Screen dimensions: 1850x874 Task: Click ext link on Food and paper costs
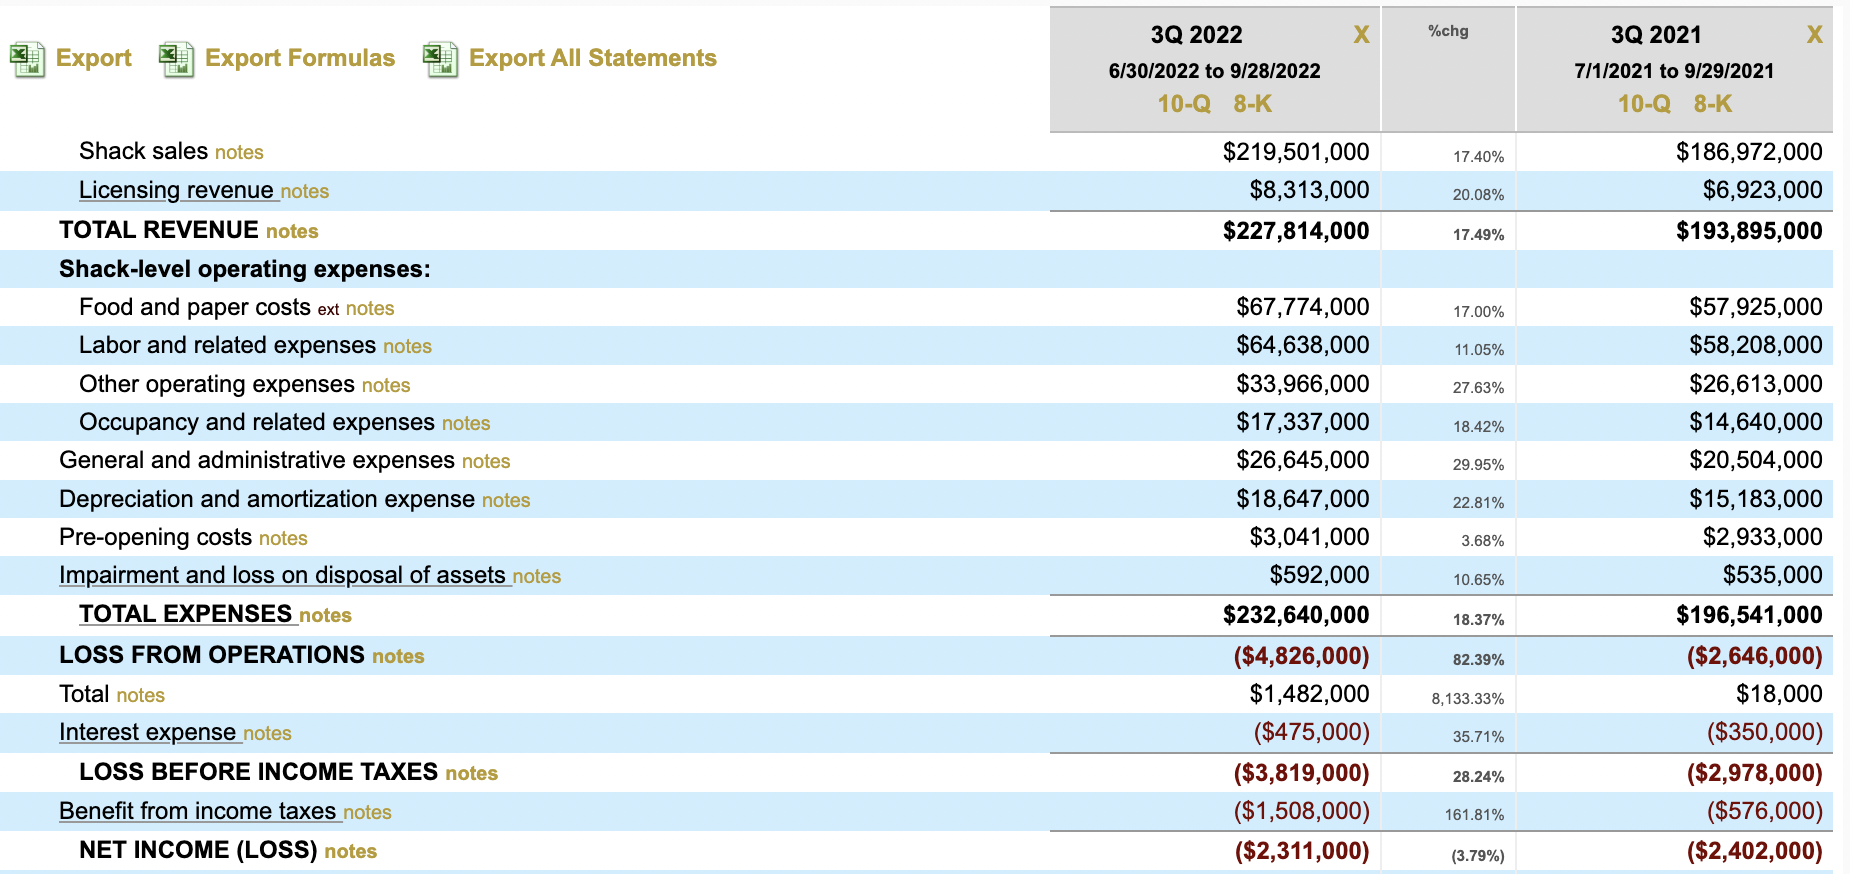[x=328, y=310]
